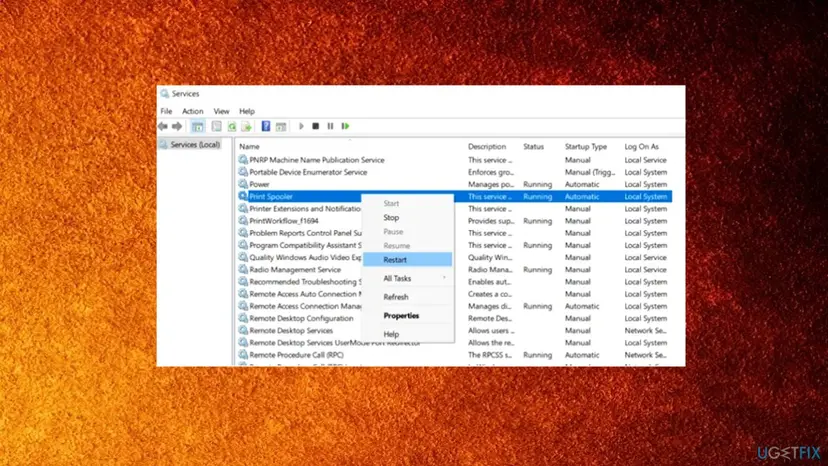Select the Power service name
This screenshot has height=466, width=828.
259,184
